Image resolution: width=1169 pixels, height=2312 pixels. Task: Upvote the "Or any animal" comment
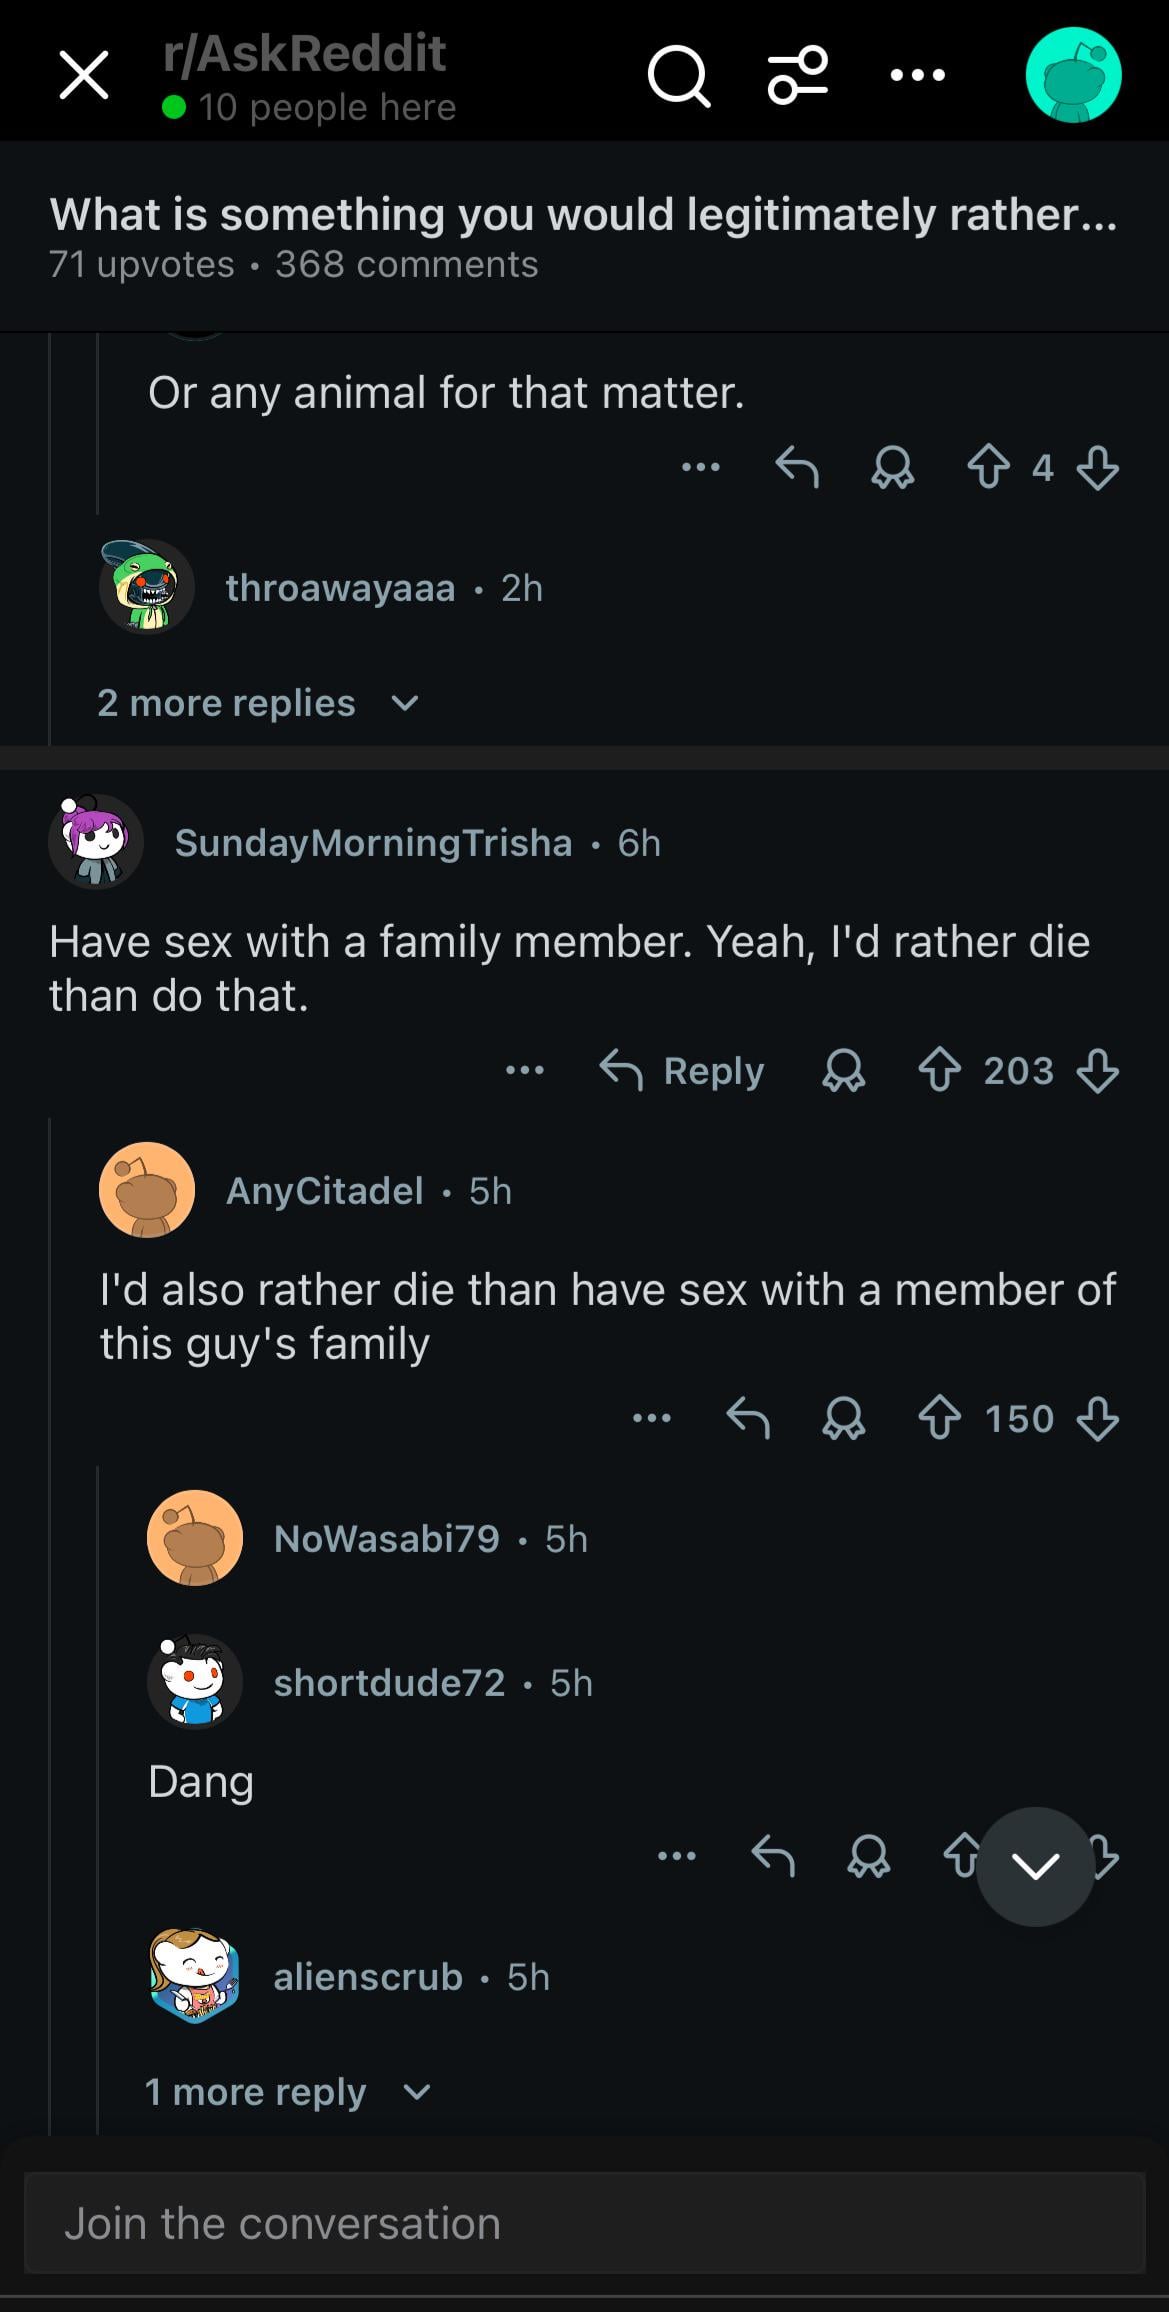988,467
